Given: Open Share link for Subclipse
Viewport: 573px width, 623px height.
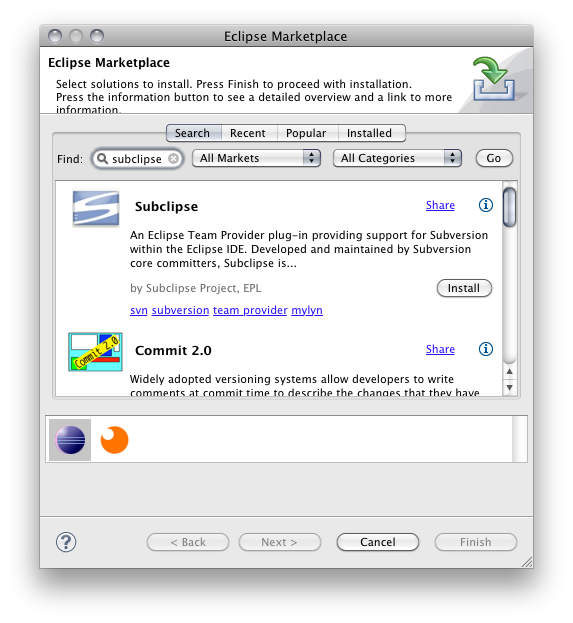Looking at the screenshot, I should tap(440, 205).
